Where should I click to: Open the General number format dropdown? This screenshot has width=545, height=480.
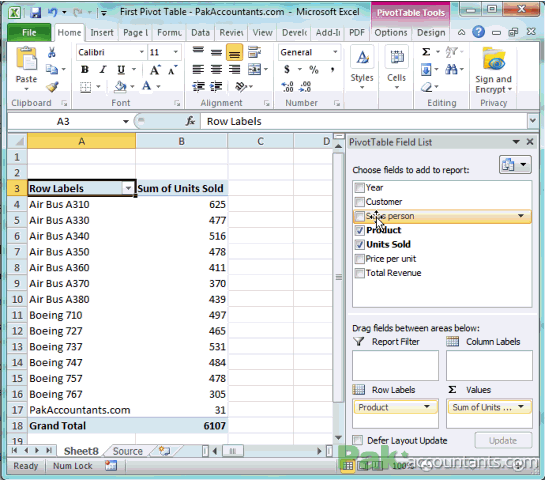tap(335, 52)
